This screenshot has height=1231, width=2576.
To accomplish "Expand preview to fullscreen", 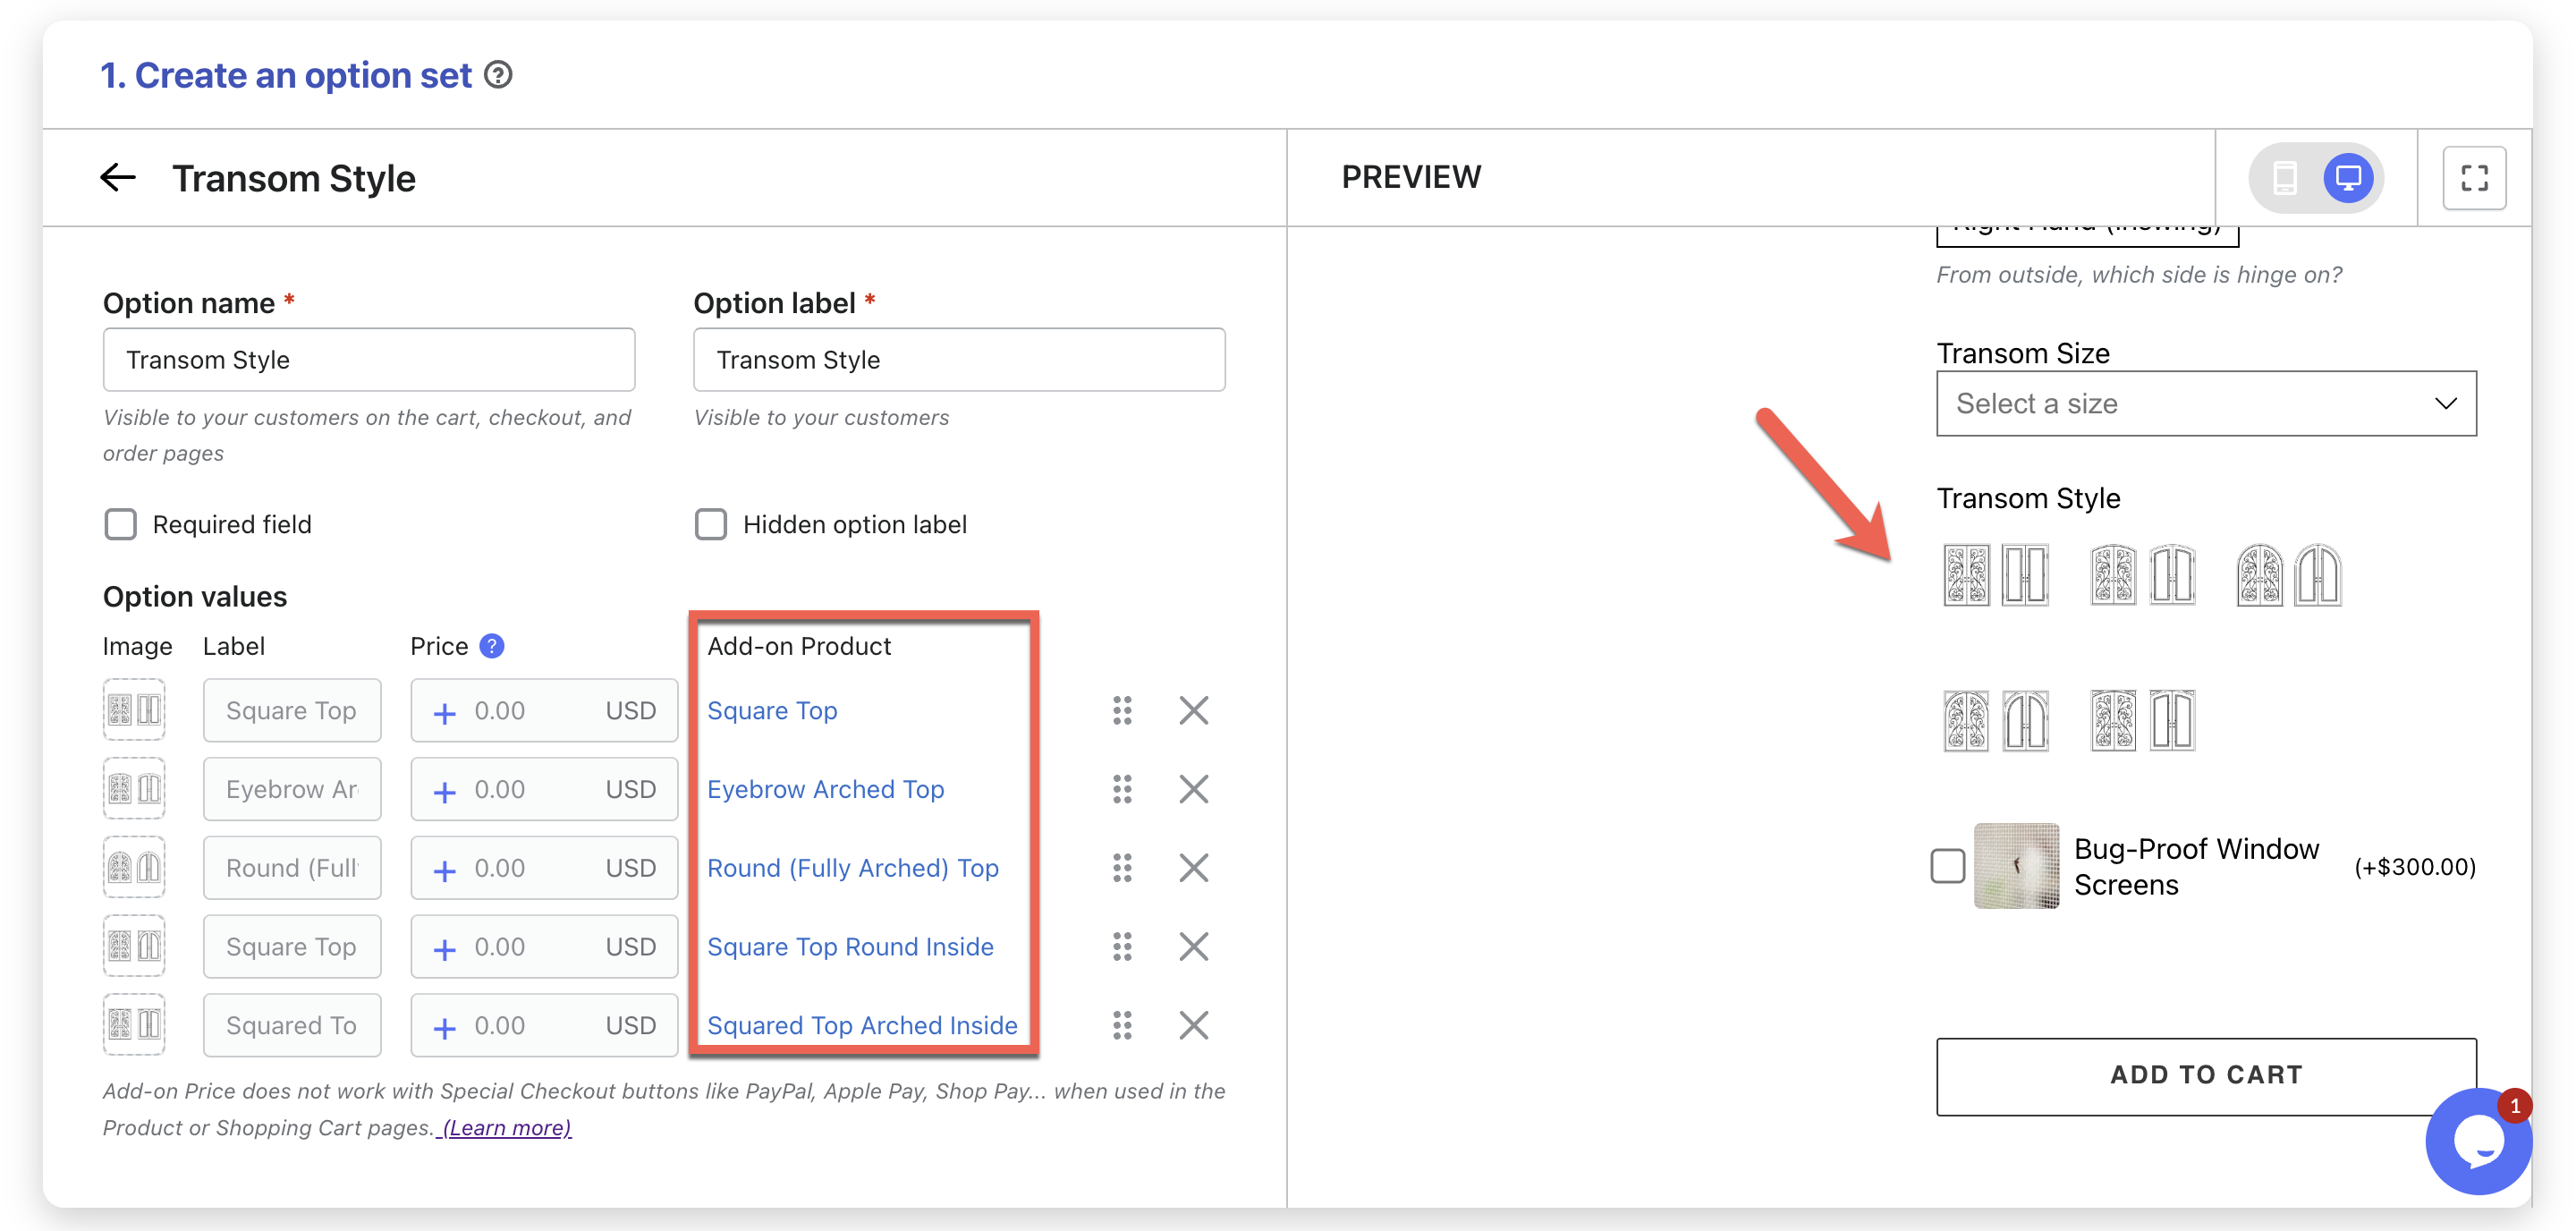I will (x=2473, y=178).
